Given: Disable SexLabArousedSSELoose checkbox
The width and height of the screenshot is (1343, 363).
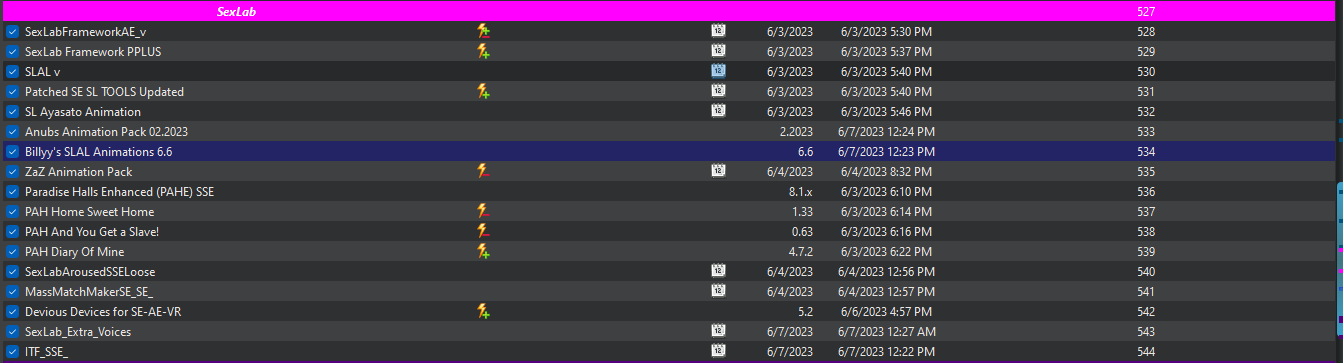Looking at the screenshot, I should pos(12,272).
